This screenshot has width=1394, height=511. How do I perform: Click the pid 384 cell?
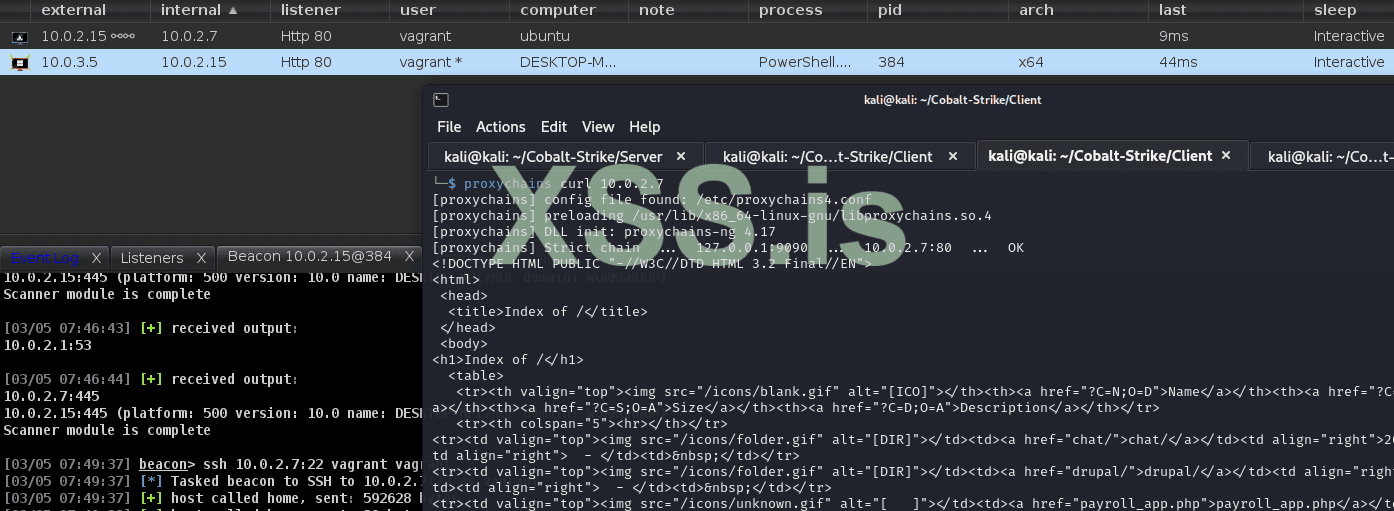click(x=892, y=62)
